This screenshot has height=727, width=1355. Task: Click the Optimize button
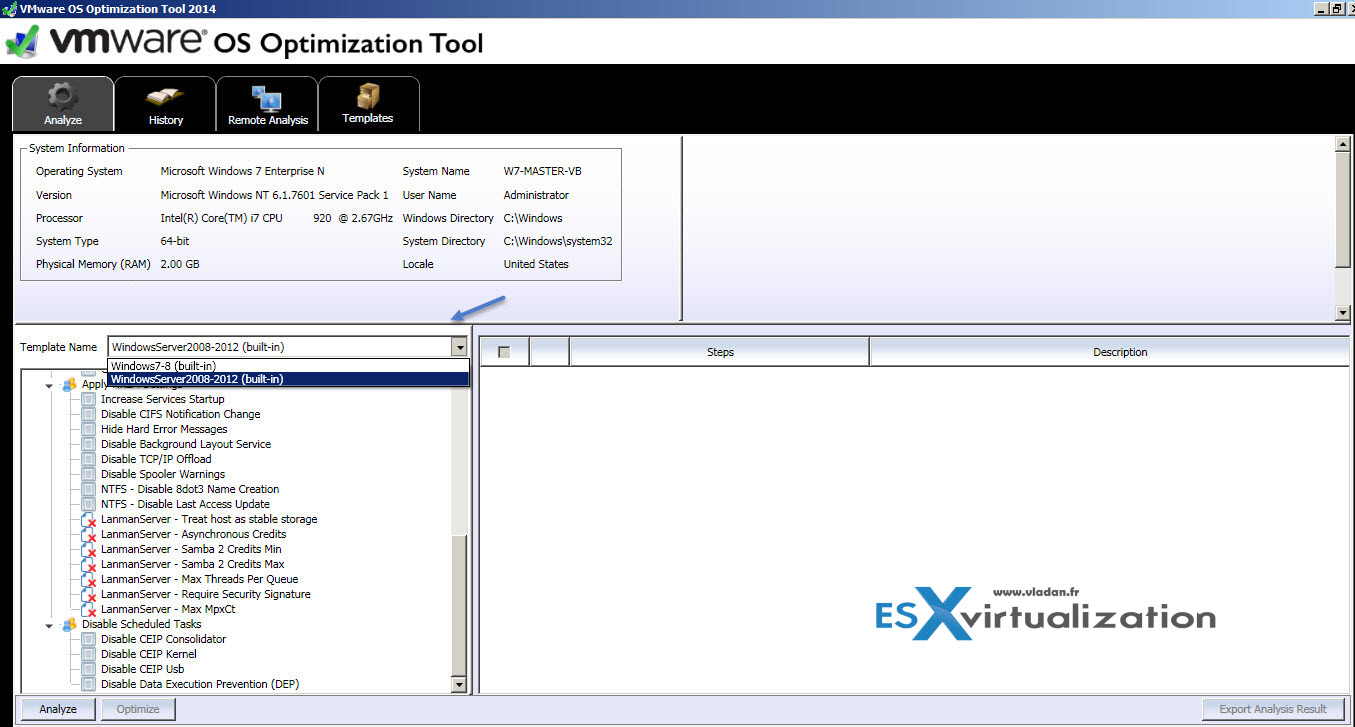pyautogui.click(x=138, y=709)
